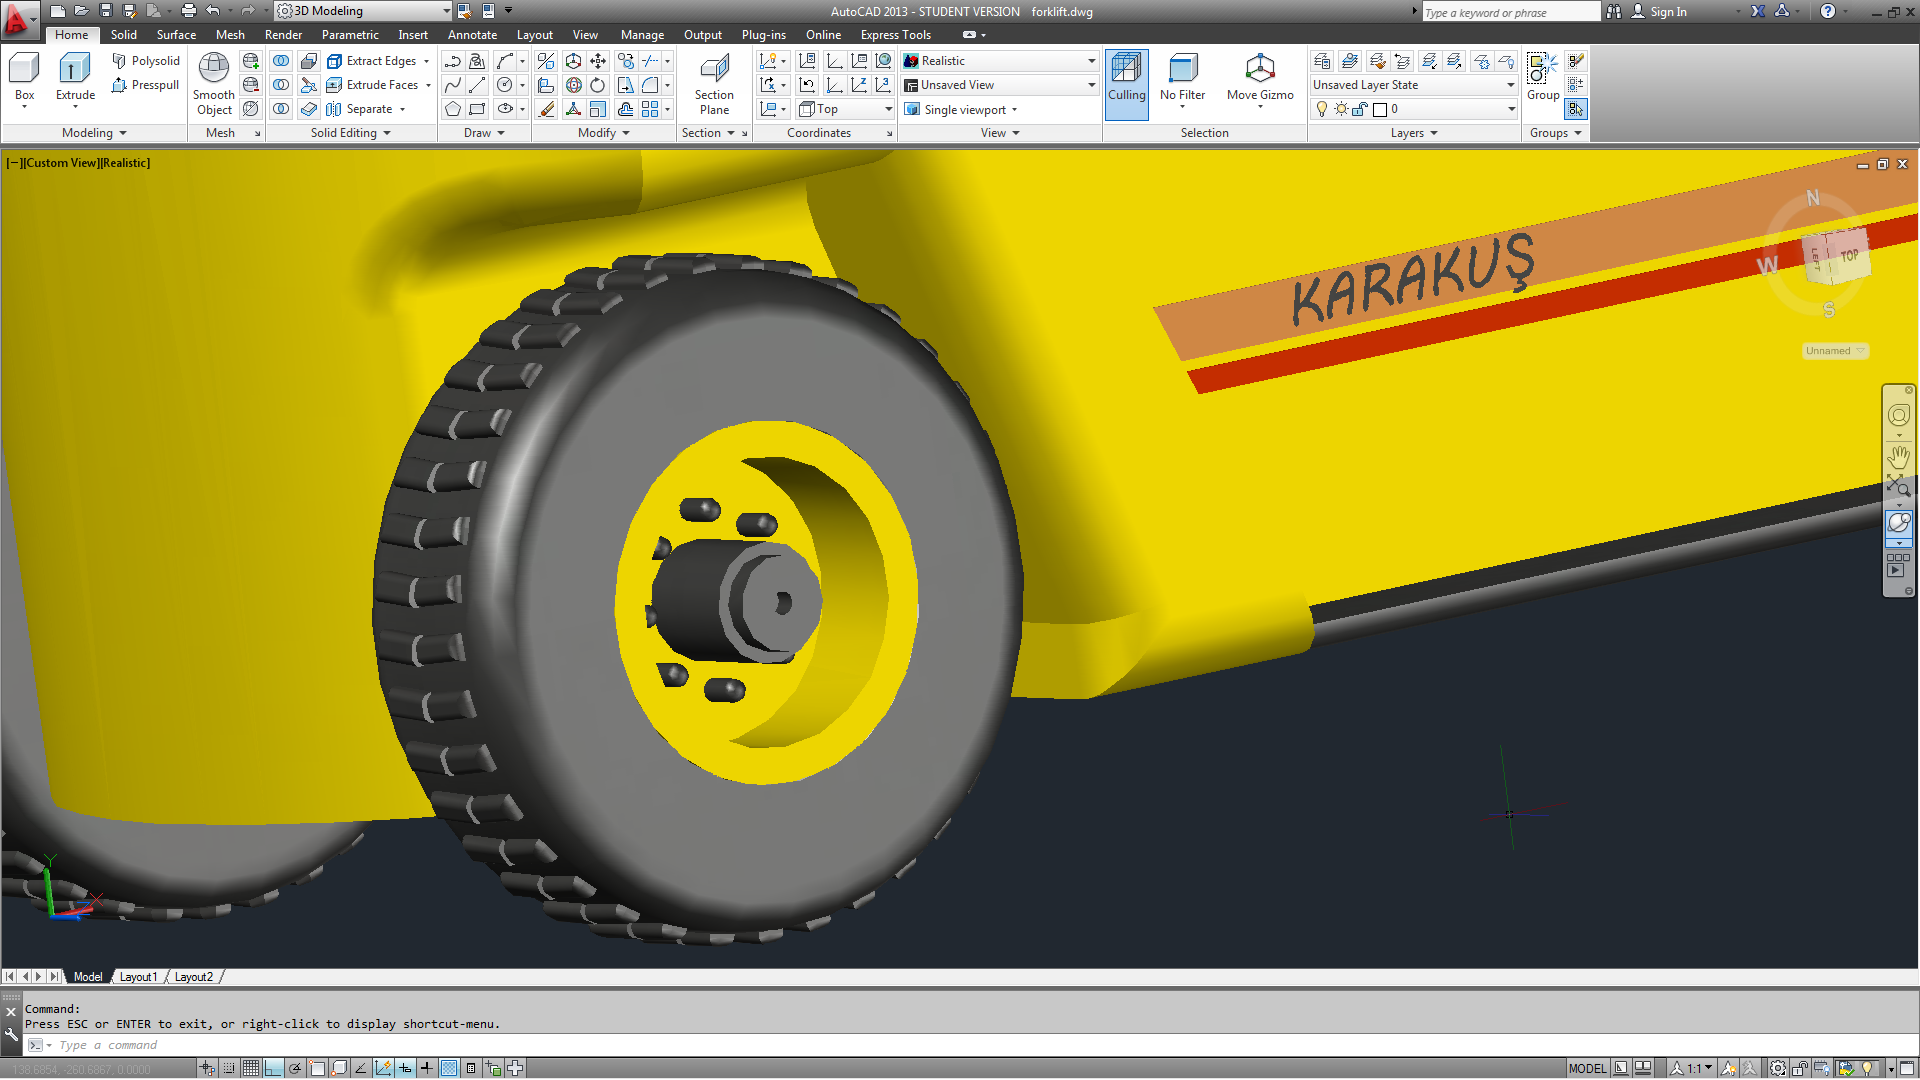Click the Presspull tool

[146, 85]
